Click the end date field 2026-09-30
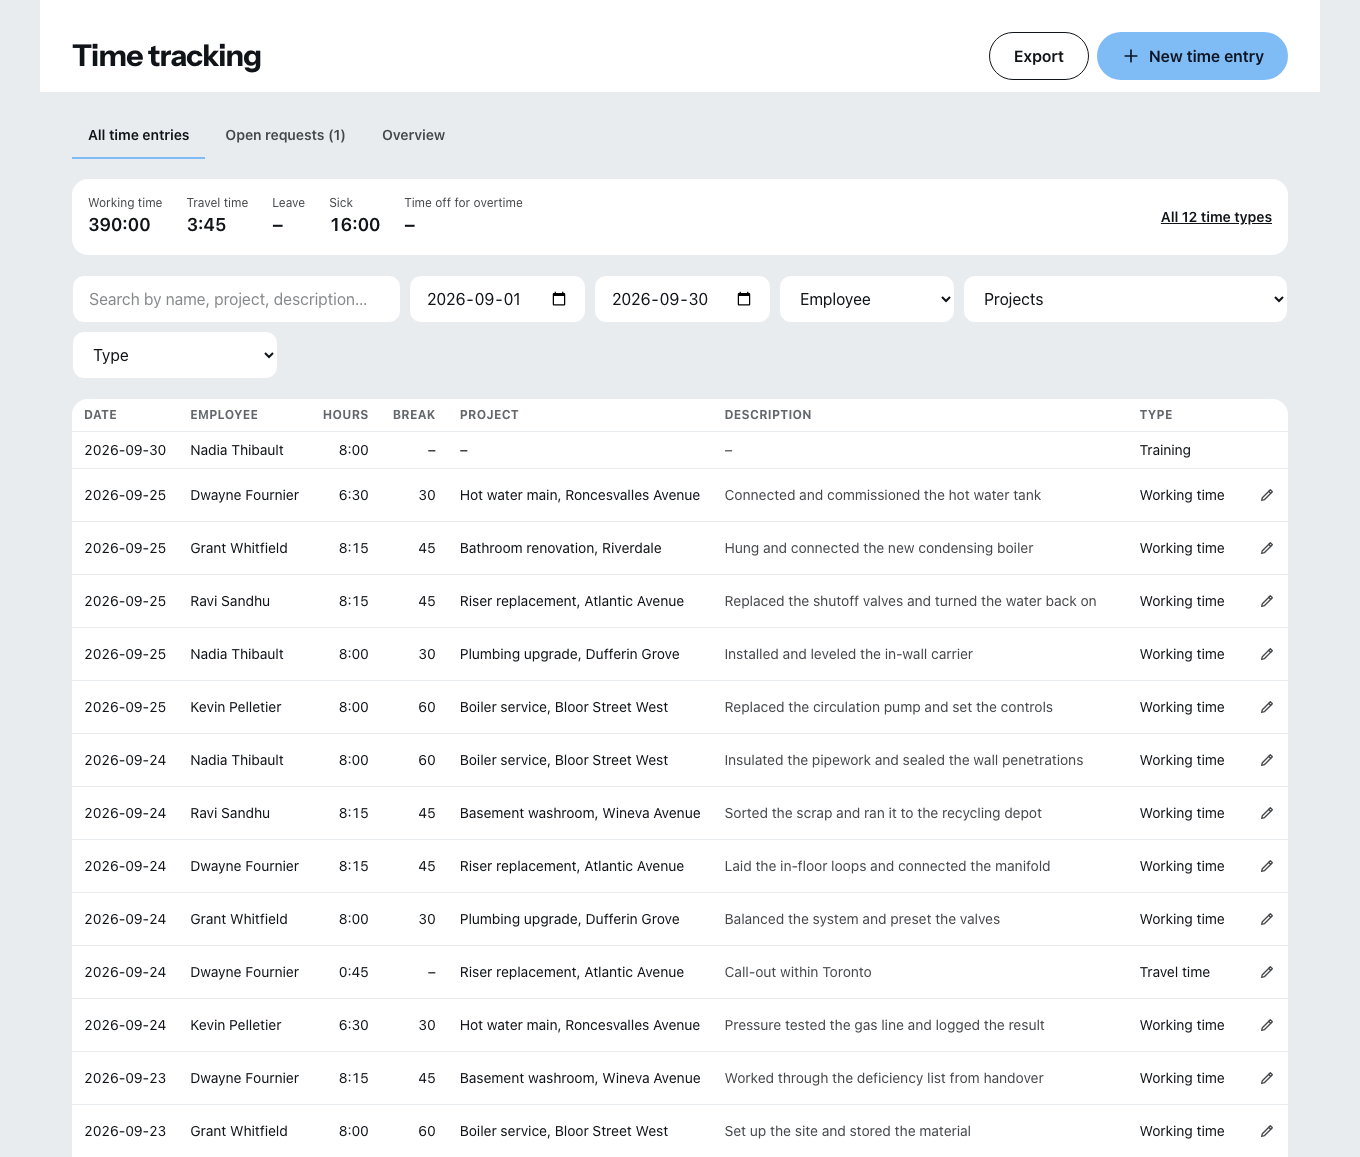Image resolution: width=1360 pixels, height=1157 pixels. pyautogui.click(x=682, y=299)
